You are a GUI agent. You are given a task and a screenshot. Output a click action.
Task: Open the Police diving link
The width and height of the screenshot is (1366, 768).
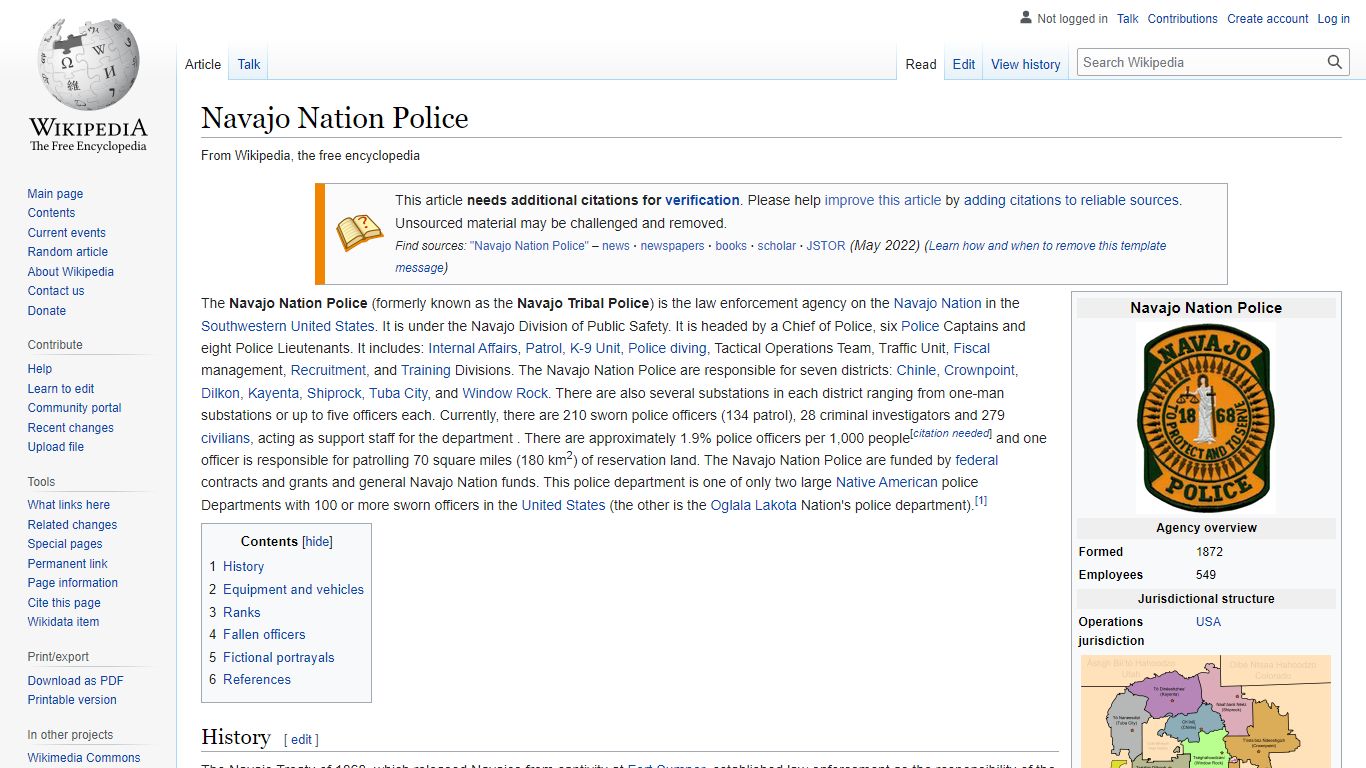[667, 348]
